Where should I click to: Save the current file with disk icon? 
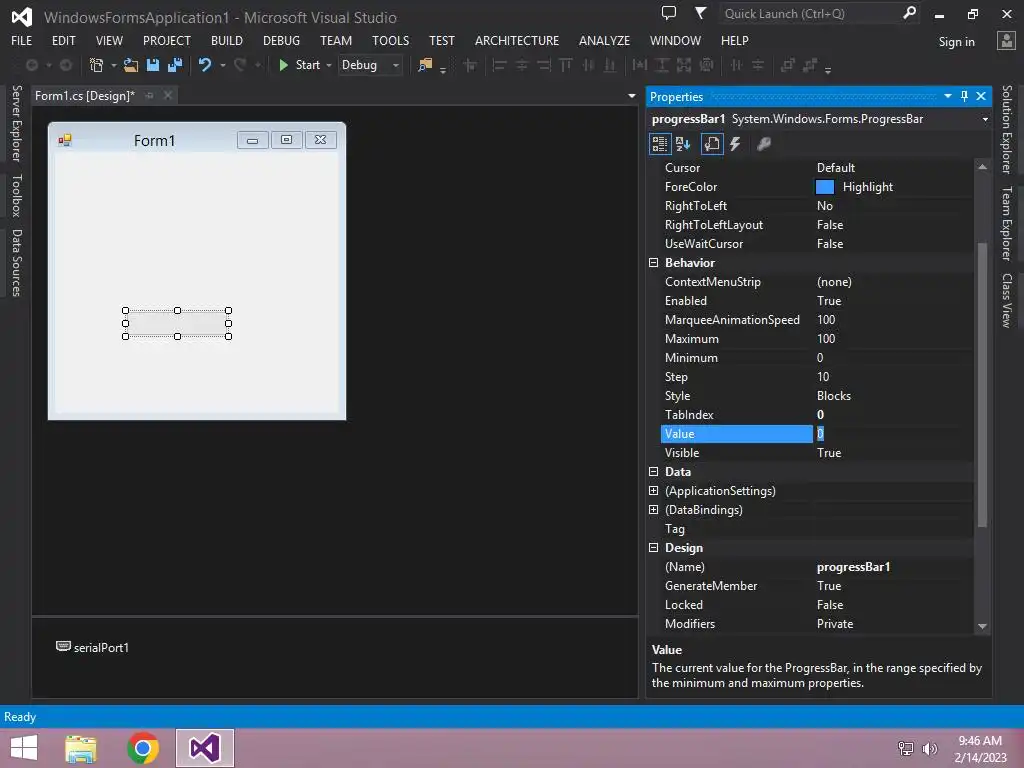[153, 65]
